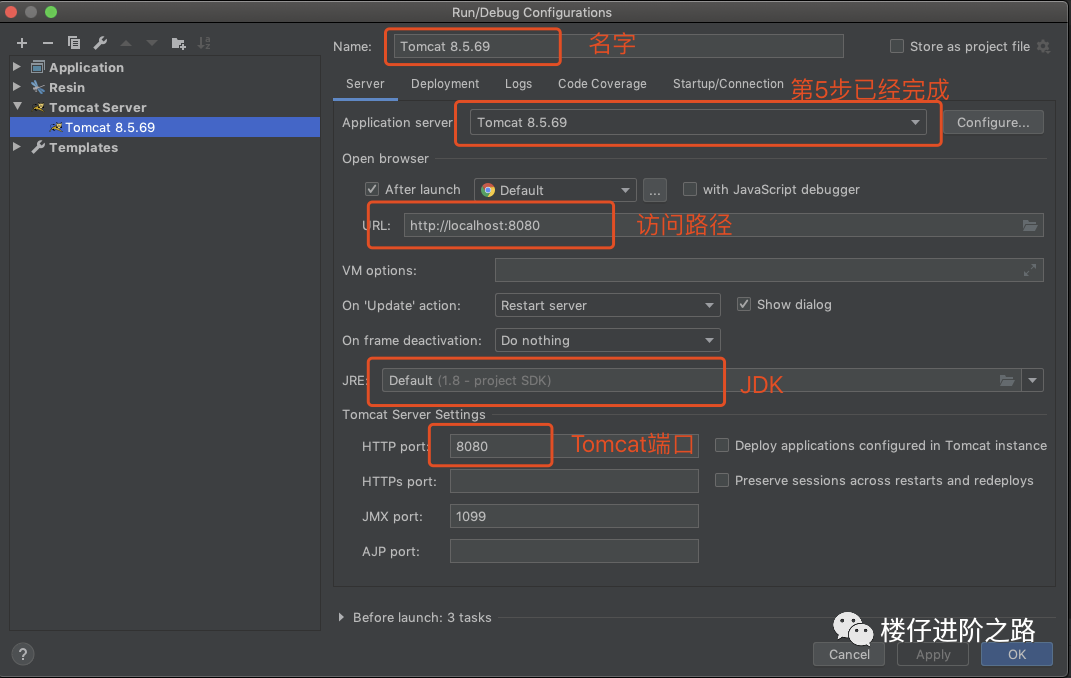Click the Cancel button

pyautogui.click(x=849, y=654)
